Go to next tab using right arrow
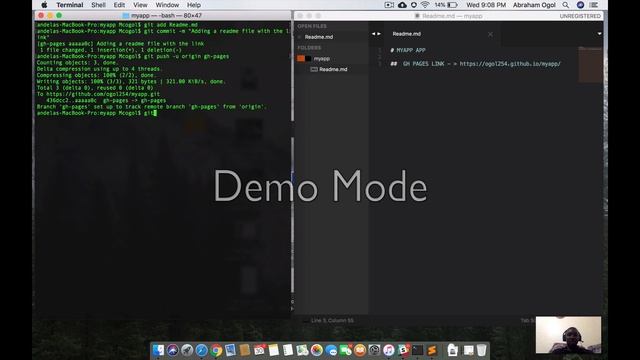Image resolution: width=640 pixels, height=360 pixels. point(379,34)
